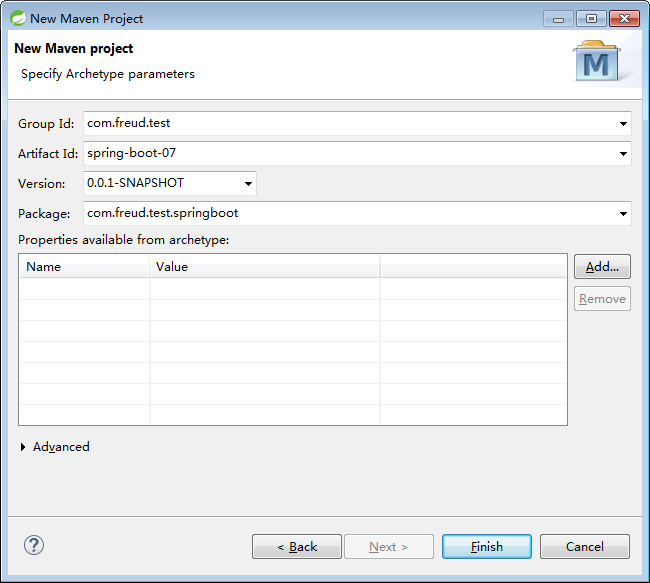
Task: Click the 'Properties available from archetype:' label
Action: coord(124,240)
